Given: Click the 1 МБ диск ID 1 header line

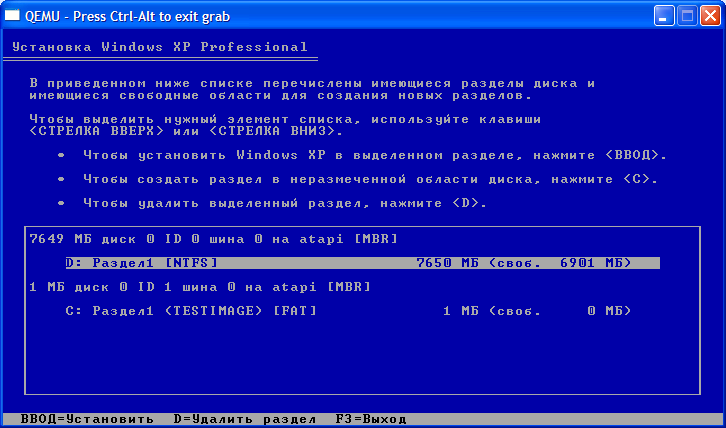Looking at the screenshot, I should tap(200, 287).
